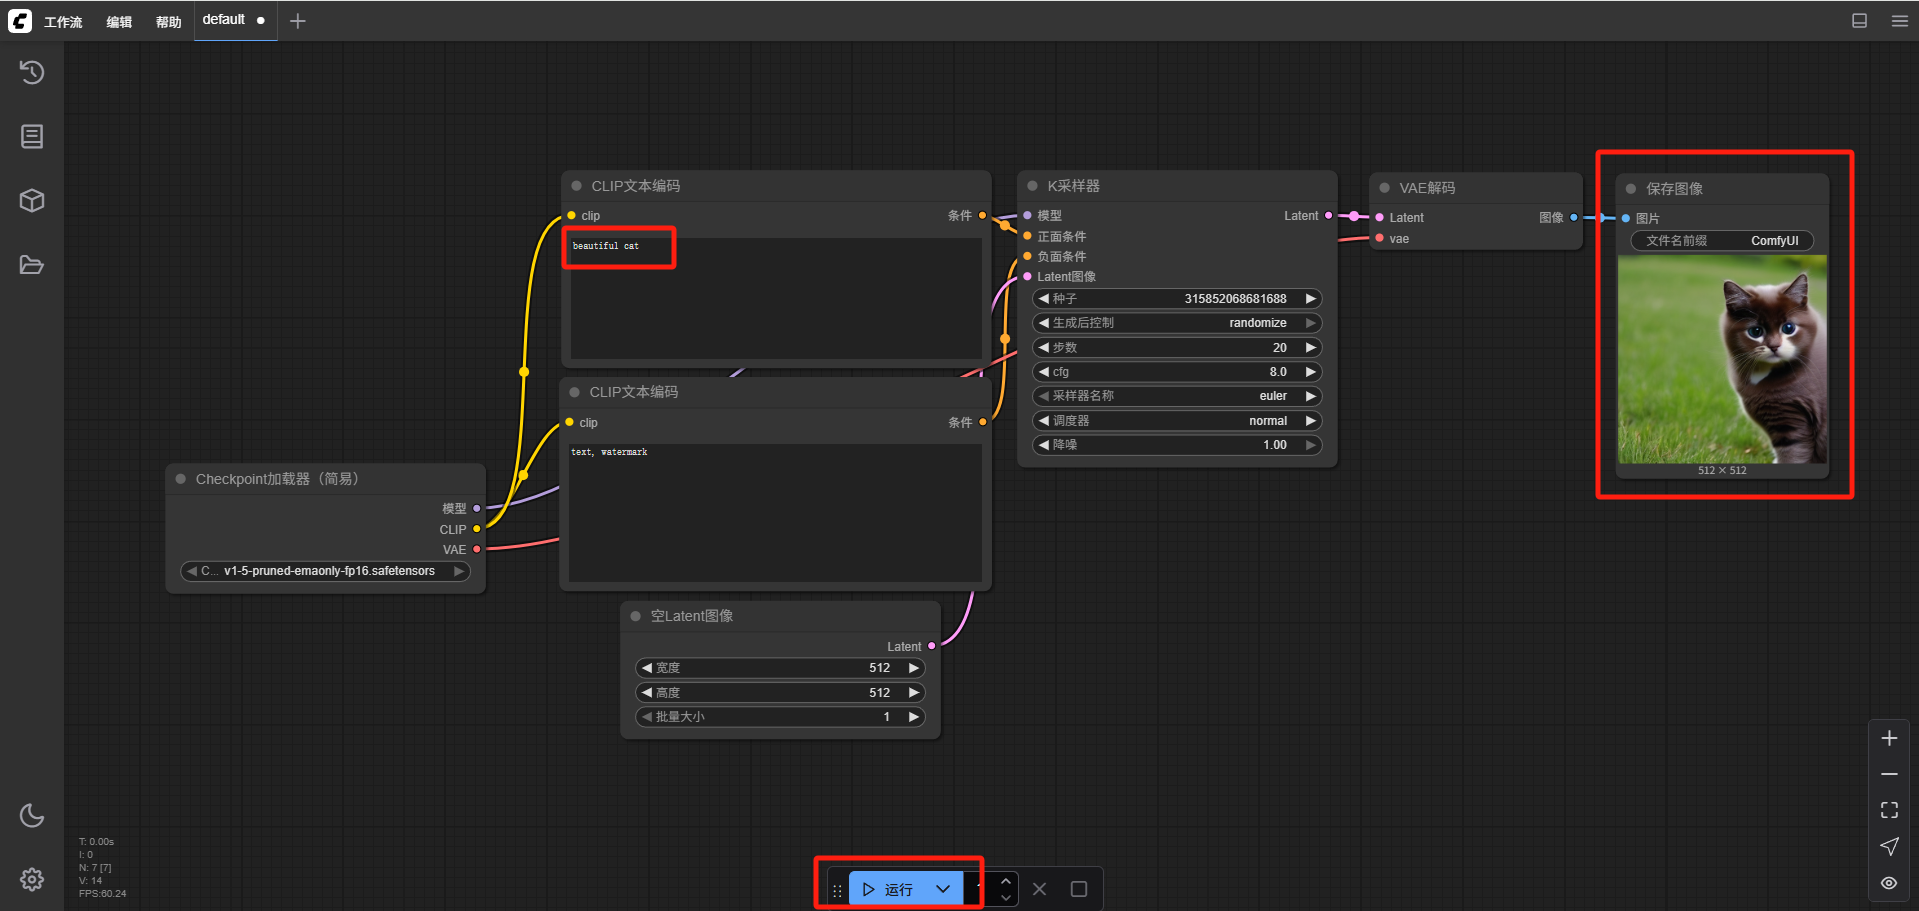Image resolution: width=1919 pixels, height=911 pixels.
Task: Toggle dark theme moon icon
Action: [x=32, y=815]
